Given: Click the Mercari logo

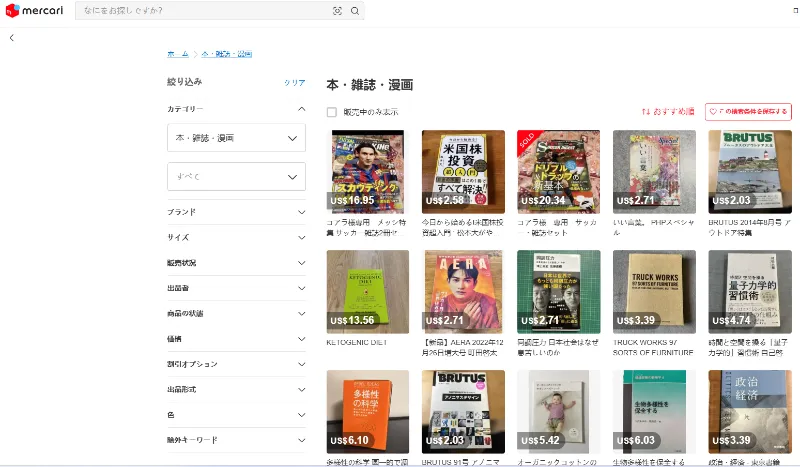Looking at the screenshot, I should 35,11.
